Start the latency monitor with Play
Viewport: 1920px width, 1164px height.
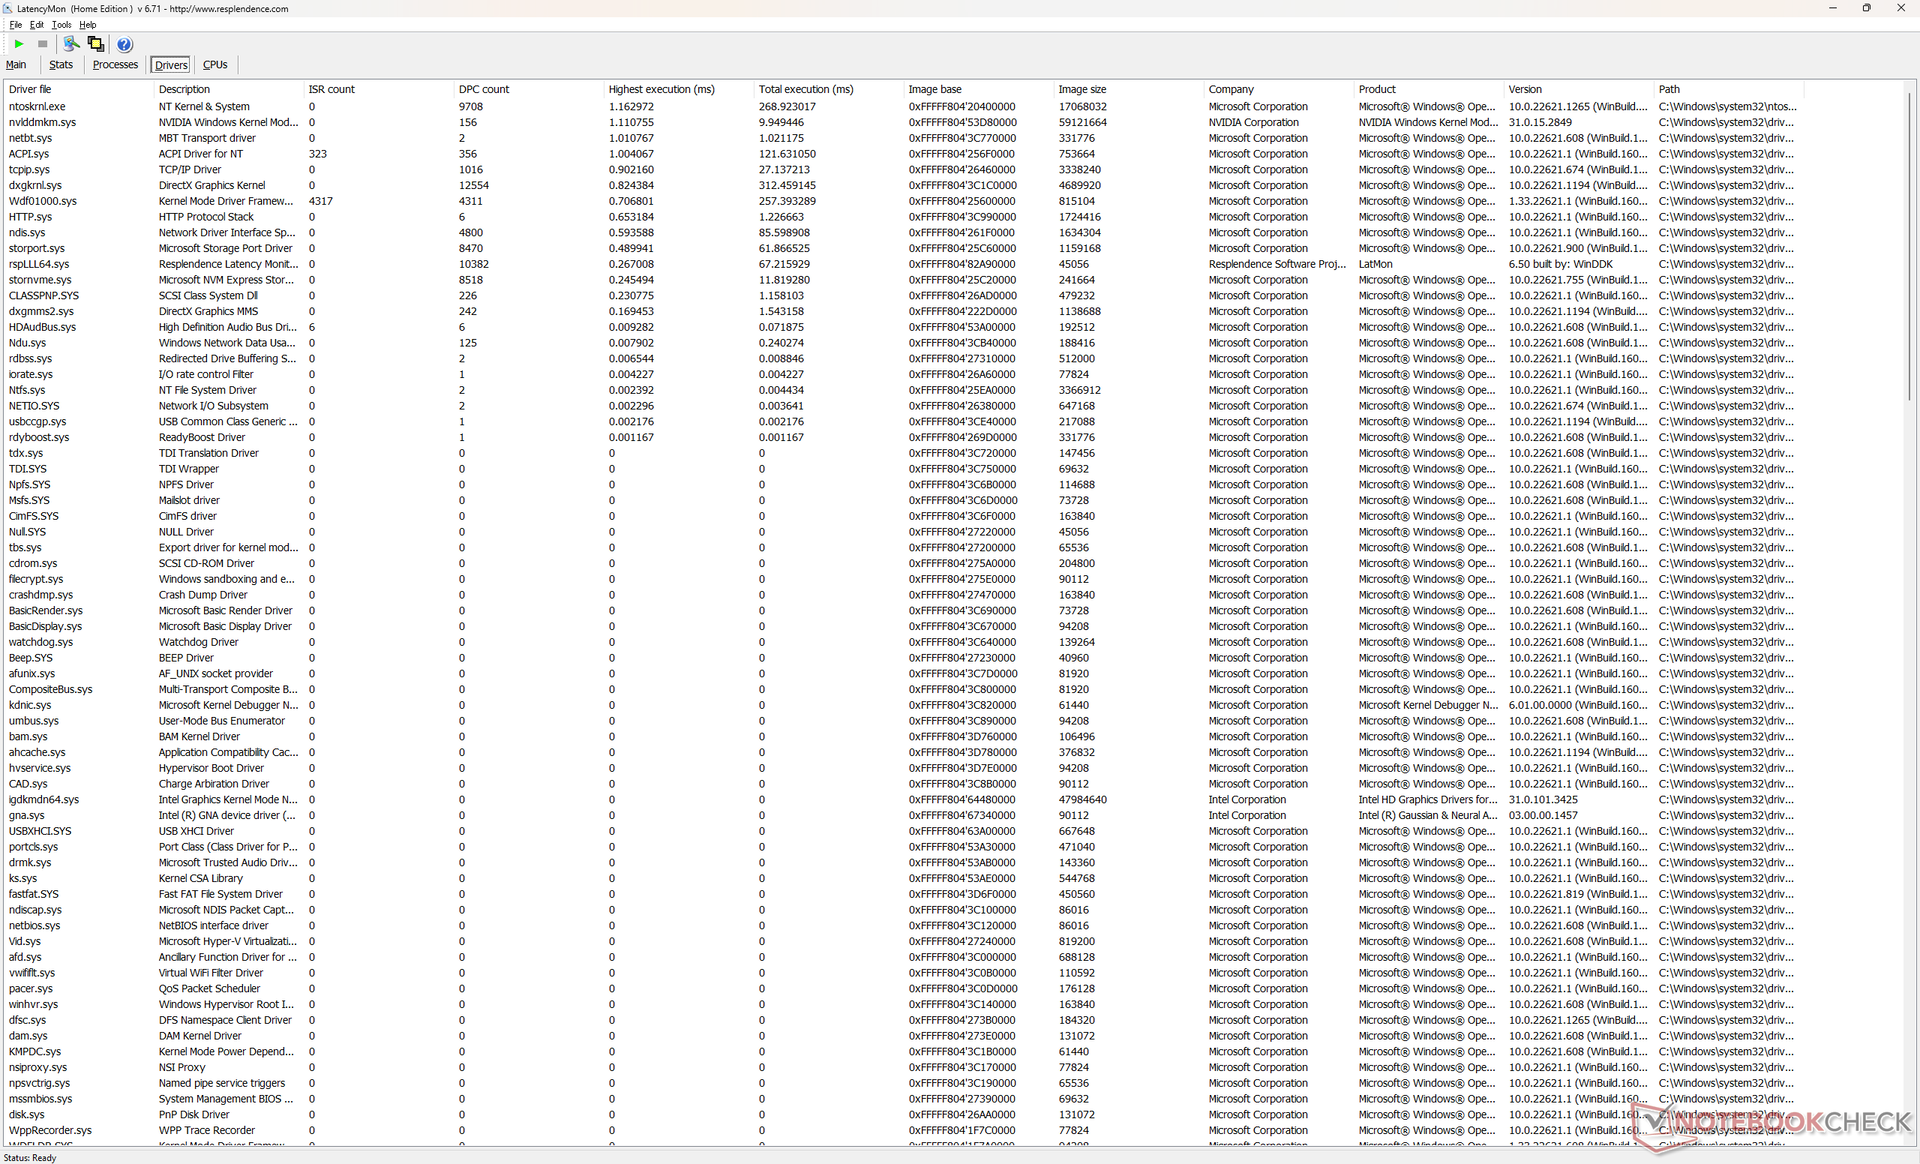coord(19,44)
